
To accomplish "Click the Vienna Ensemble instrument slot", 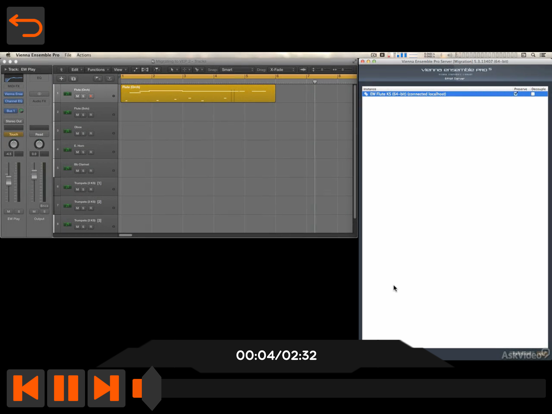I will (x=14, y=94).
